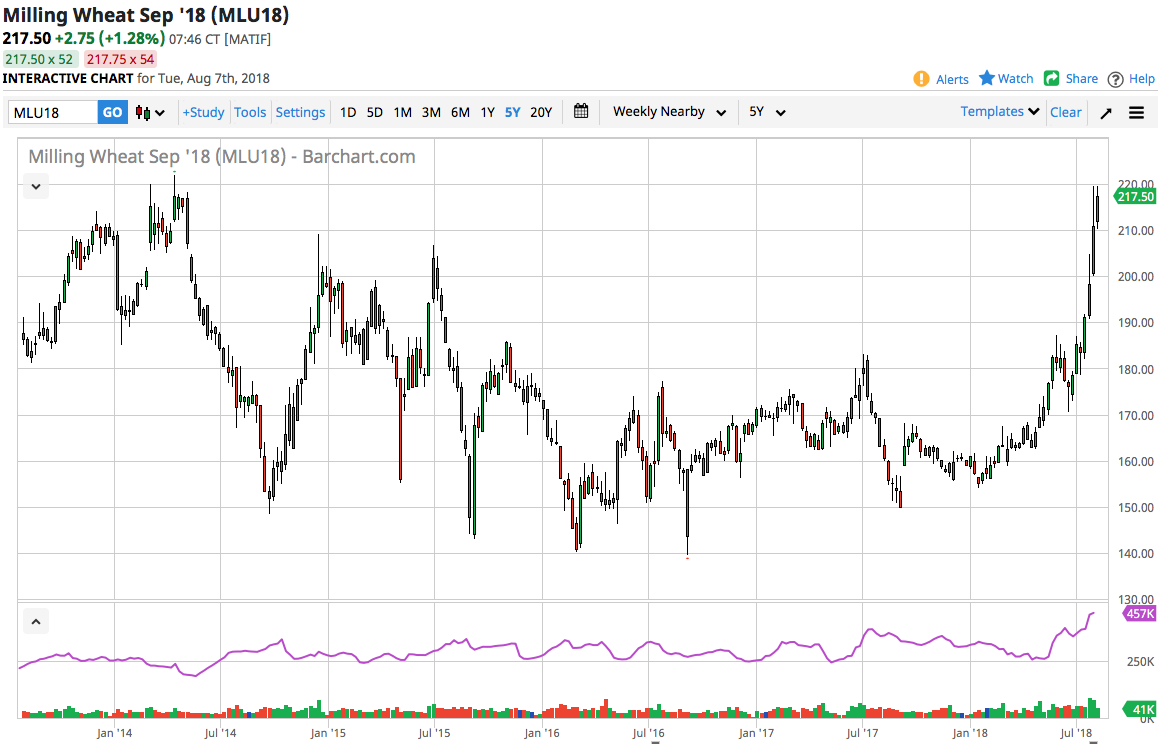Viewport: 1172px width, 744px height.
Task: Select the 1D time range
Action: tap(348, 112)
